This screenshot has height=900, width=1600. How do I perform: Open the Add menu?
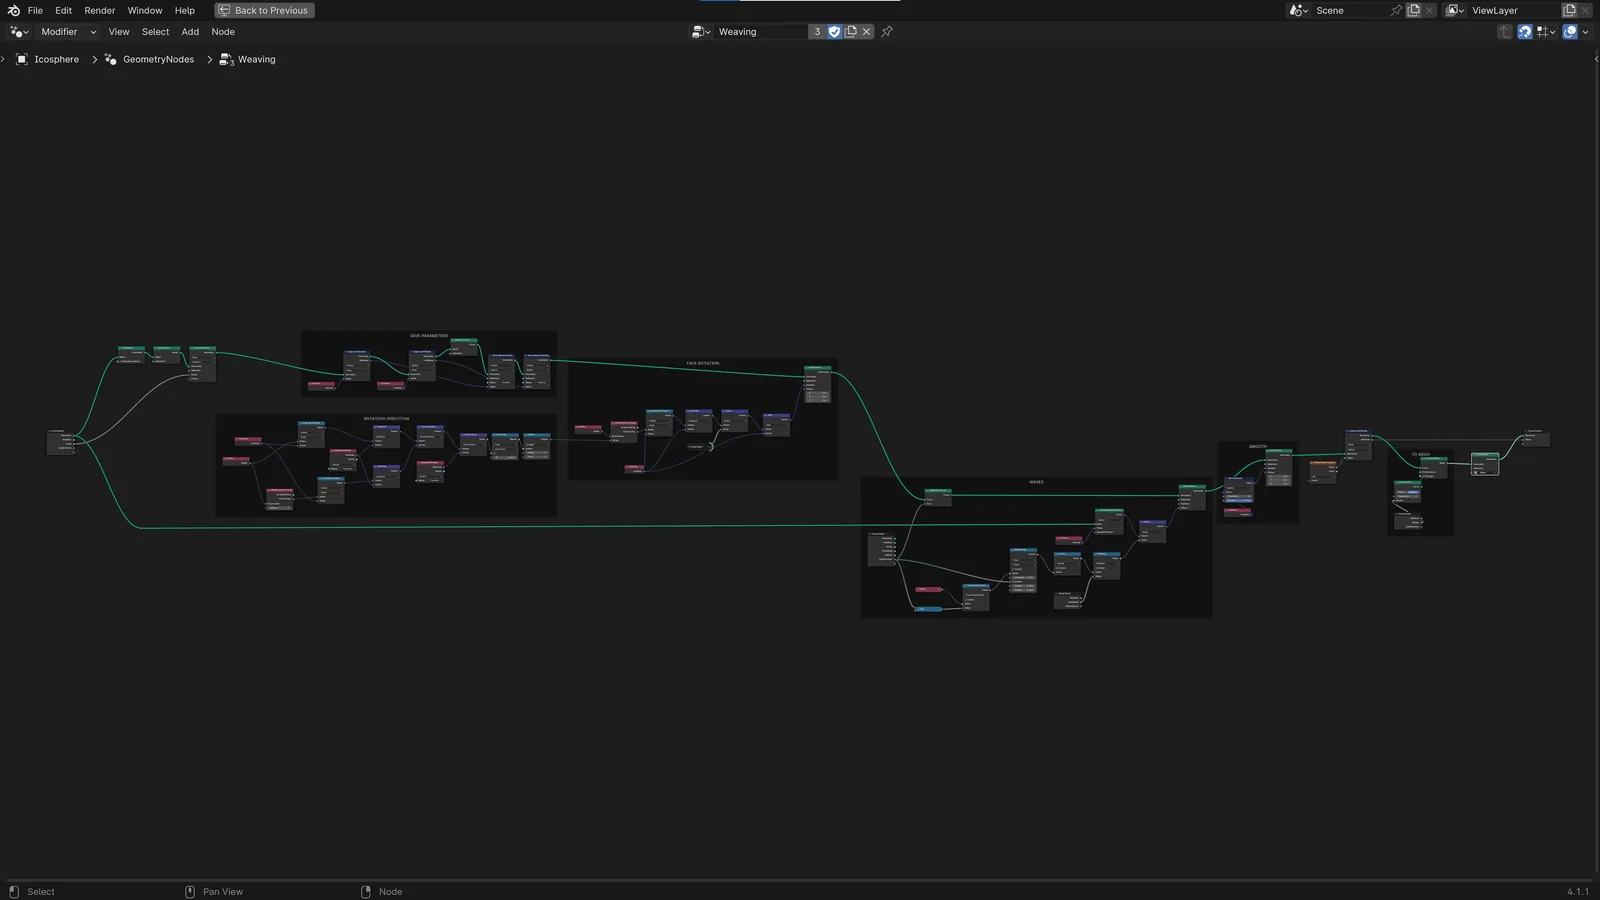pyautogui.click(x=190, y=31)
